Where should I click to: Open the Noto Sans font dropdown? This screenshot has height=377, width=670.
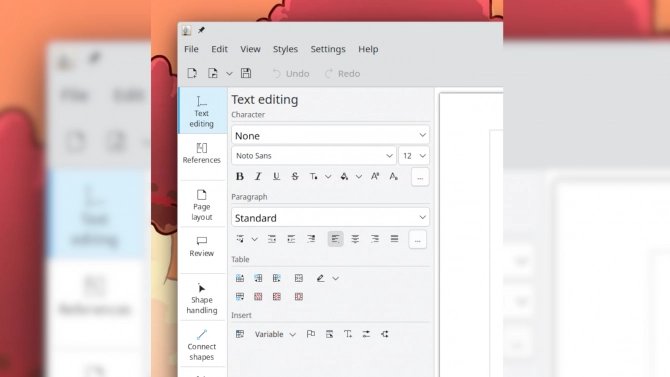pyautogui.click(x=314, y=156)
